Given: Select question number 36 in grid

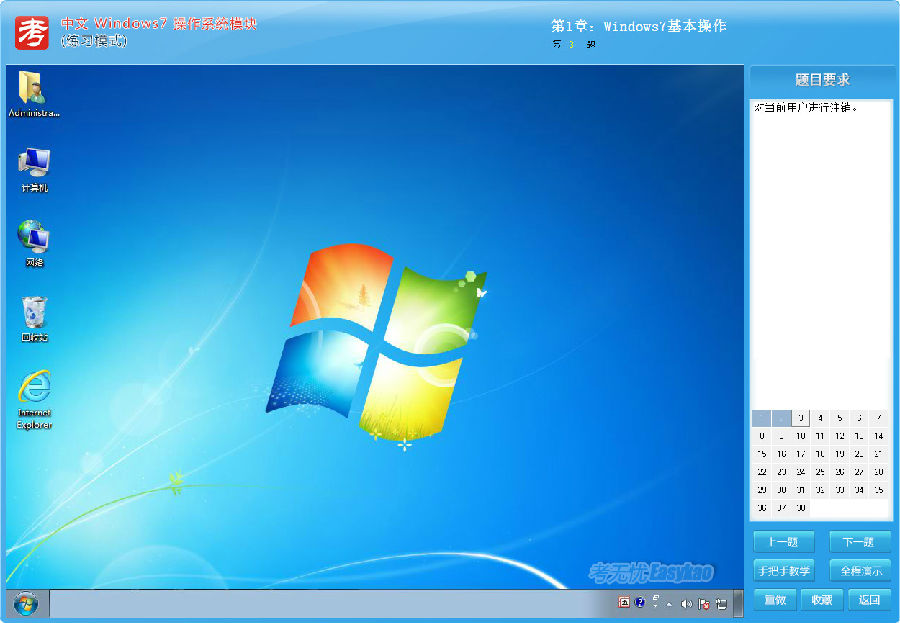Looking at the screenshot, I should point(762,508).
